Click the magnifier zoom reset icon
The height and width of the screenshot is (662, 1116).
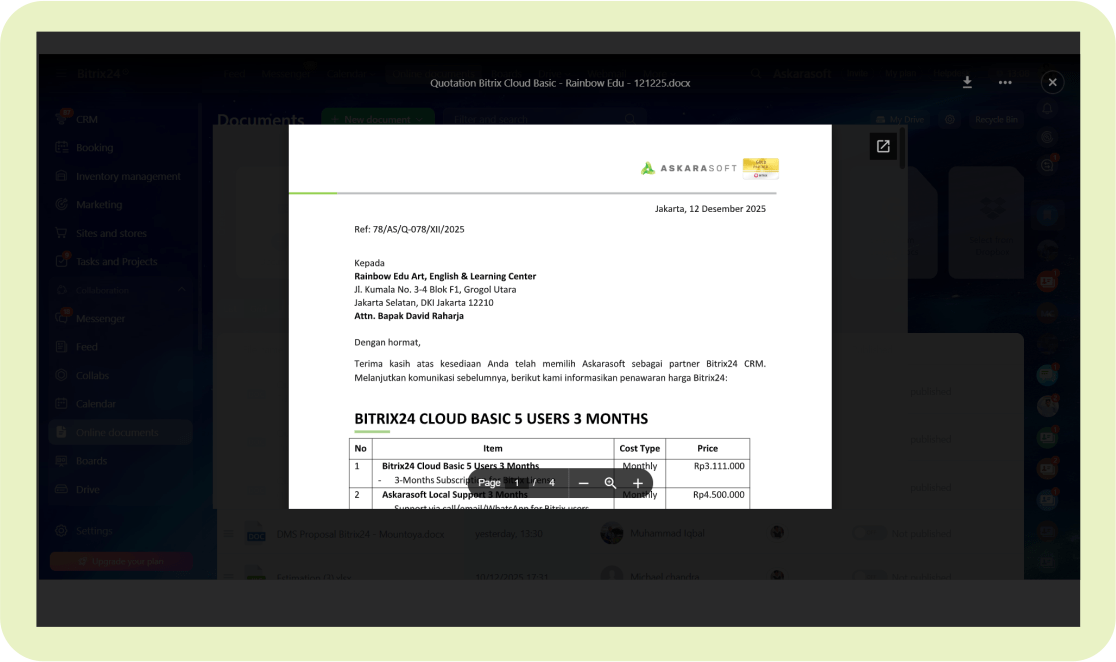(610, 483)
